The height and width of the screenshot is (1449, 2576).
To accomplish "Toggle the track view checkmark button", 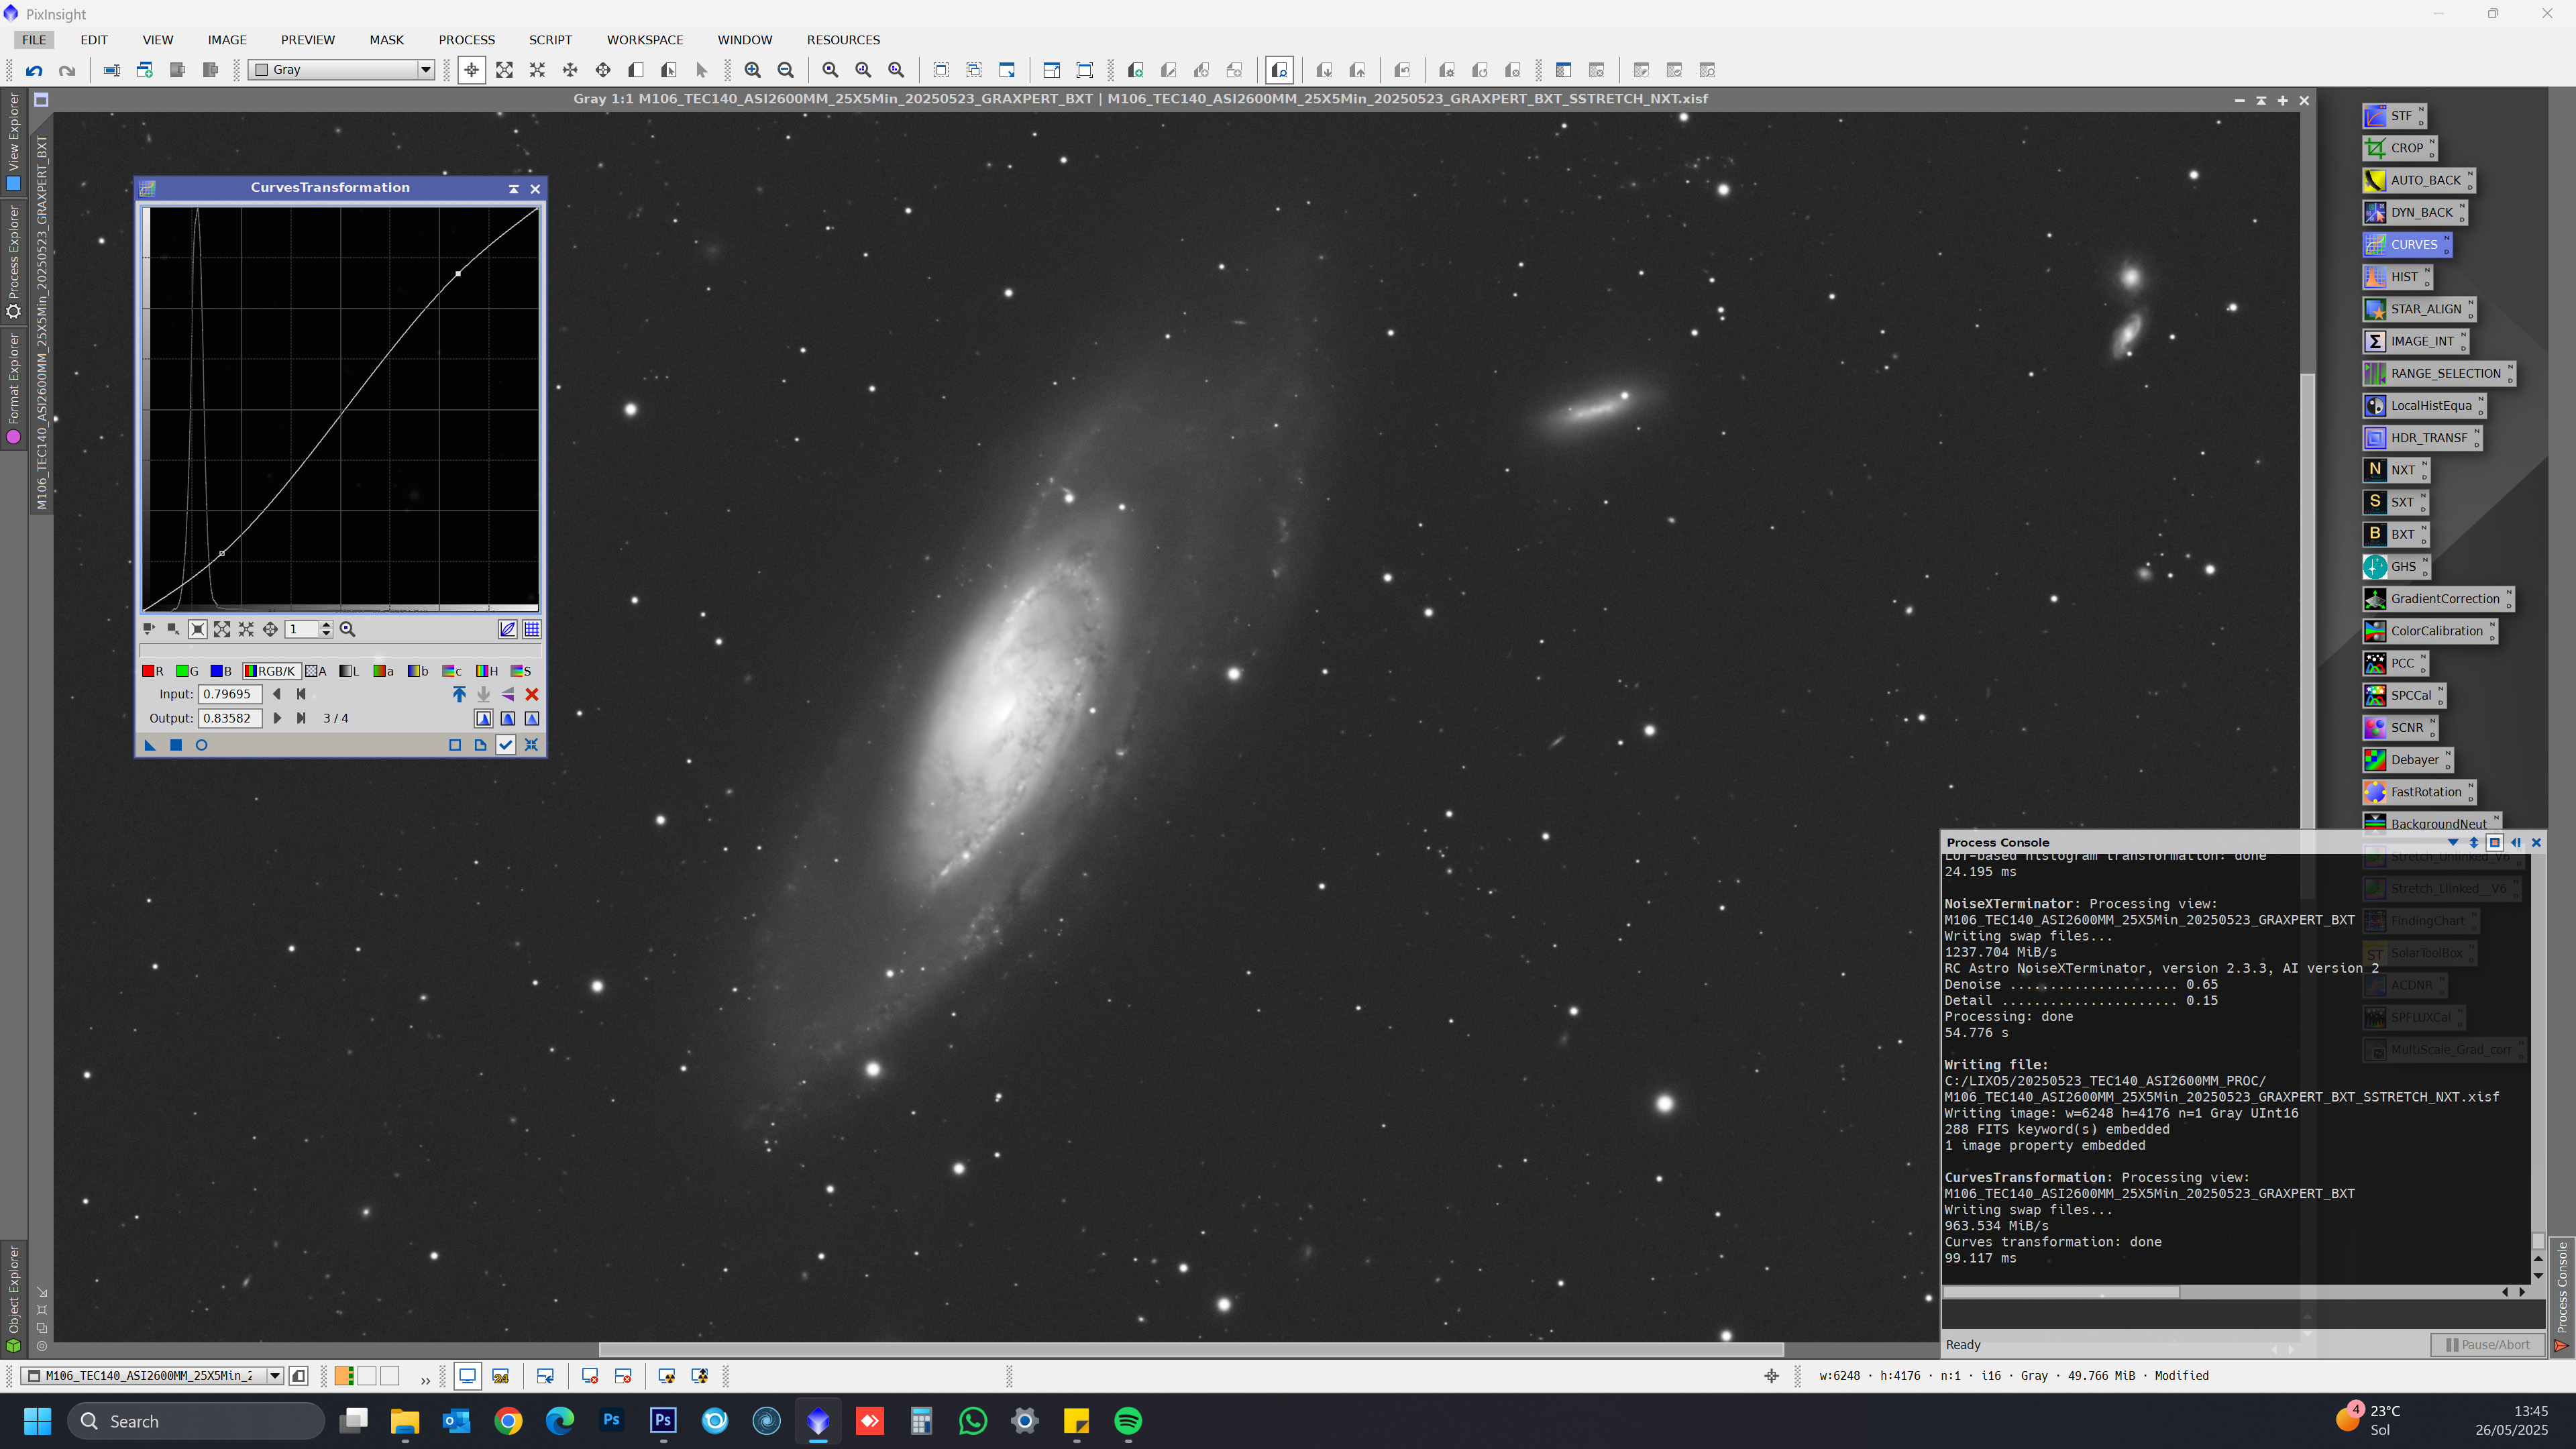I will [x=506, y=745].
